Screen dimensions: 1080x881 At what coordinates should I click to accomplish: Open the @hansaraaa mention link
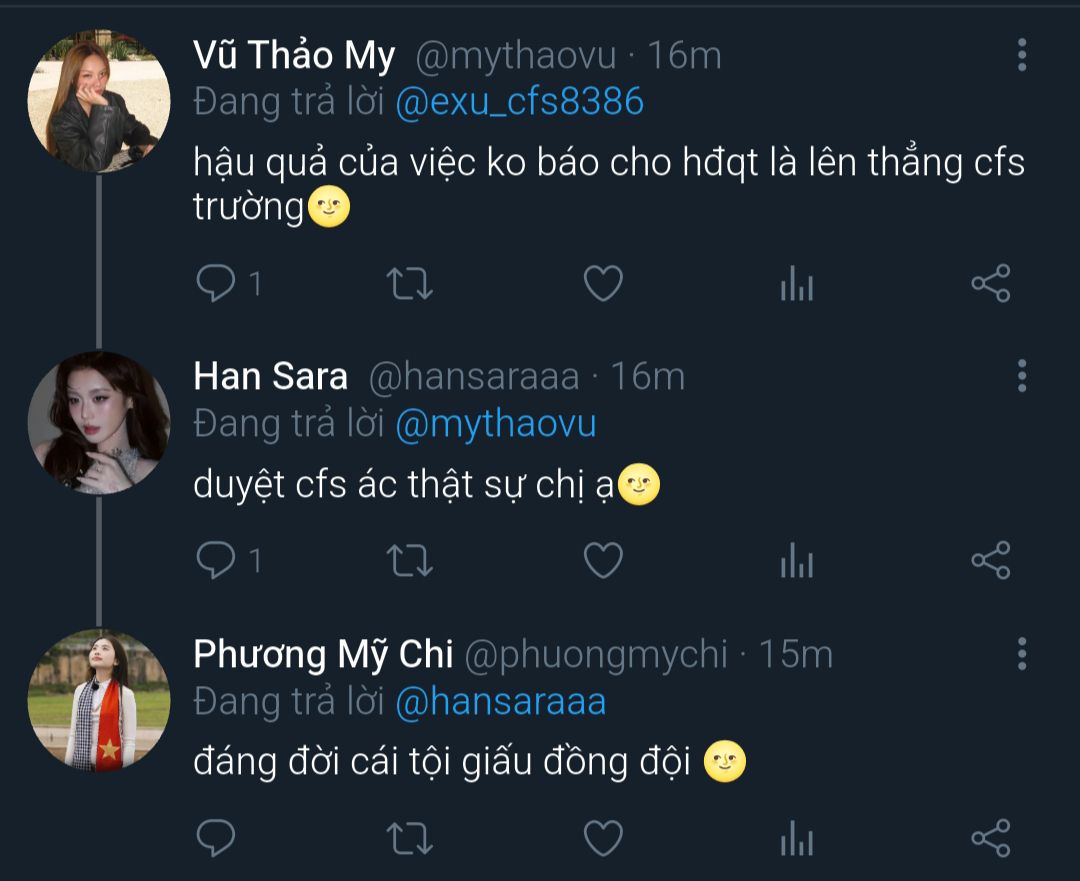501,702
